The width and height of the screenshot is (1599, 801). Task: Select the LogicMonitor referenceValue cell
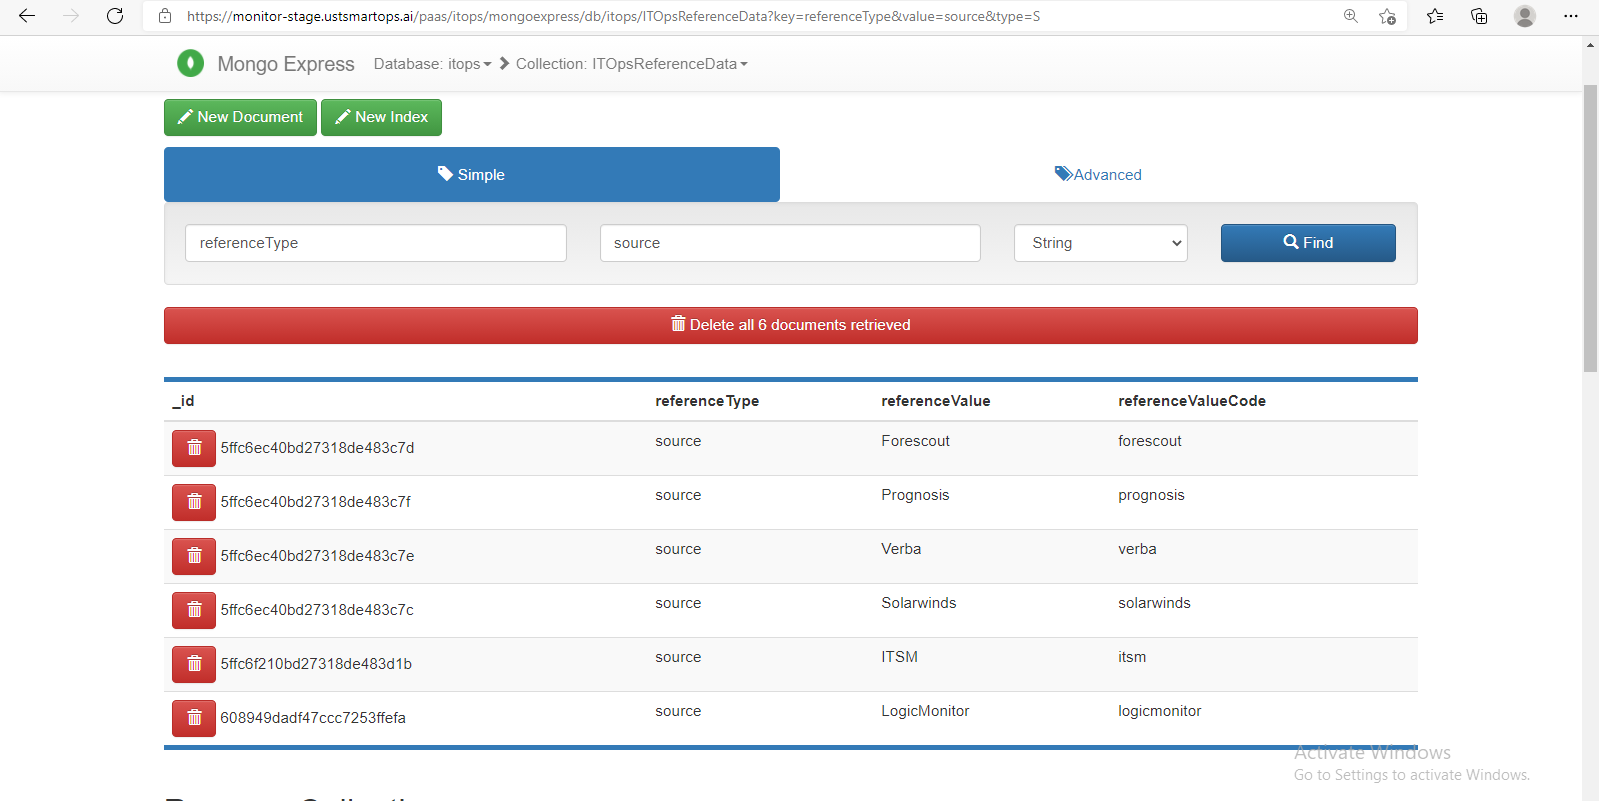(x=925, y=711)
